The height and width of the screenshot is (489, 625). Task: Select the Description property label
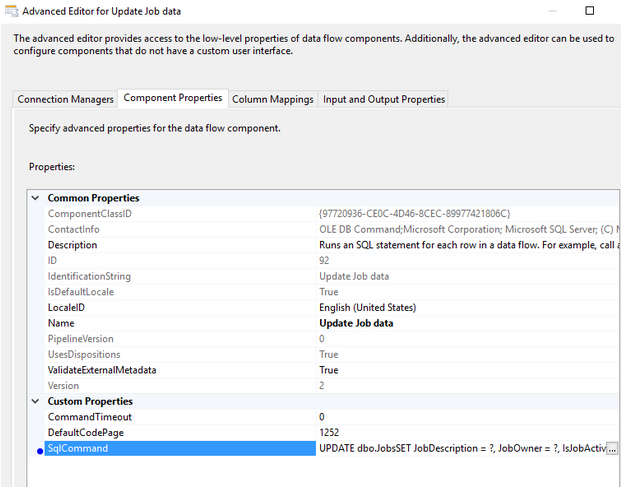(x=72, y=245)
